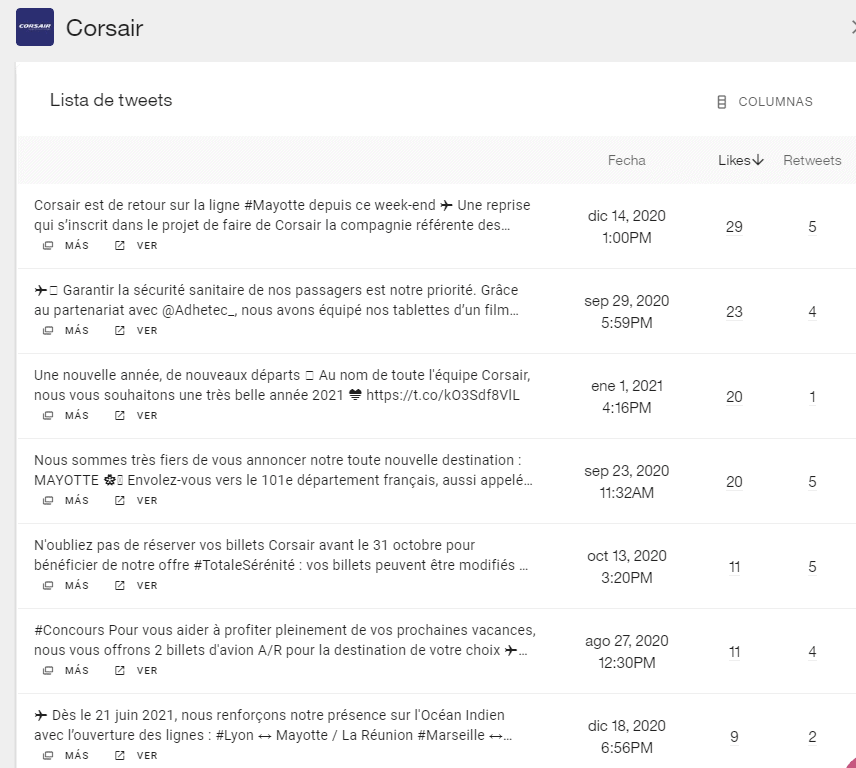Click the likes value 9
856x768 pixels.
click(x=734, y=737)
